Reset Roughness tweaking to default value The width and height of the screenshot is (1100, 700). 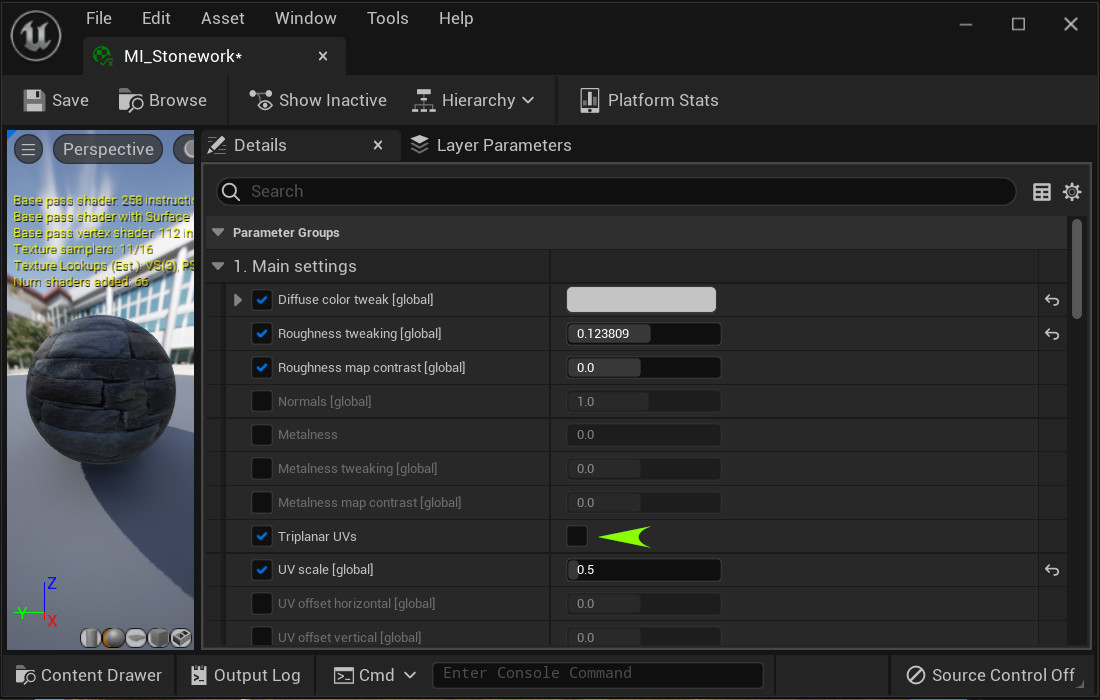[x=1052, y=334]
